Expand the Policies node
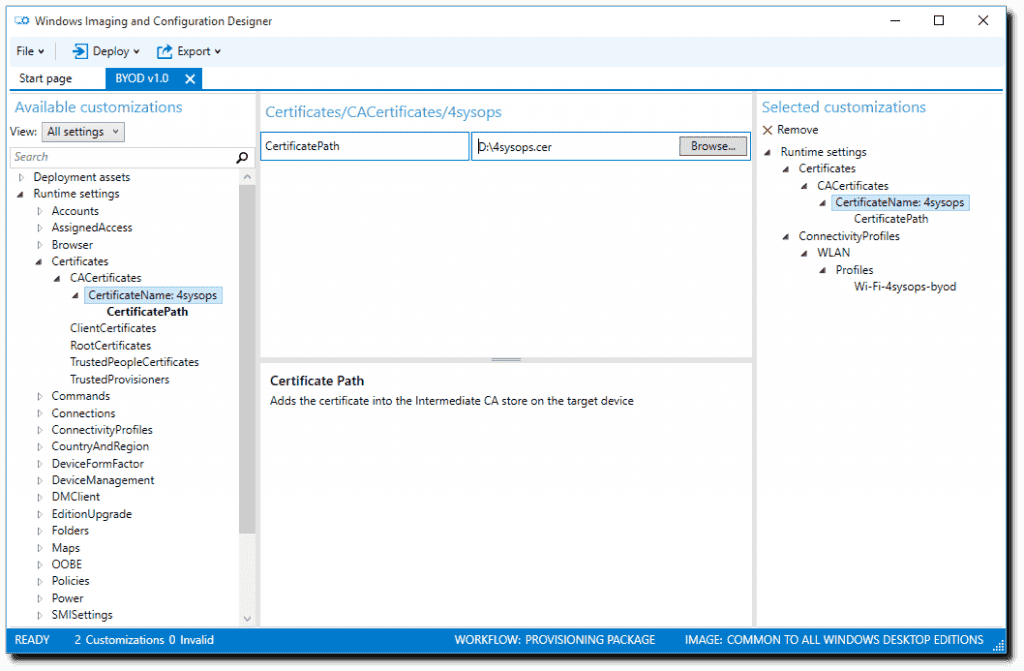 (x=40, y=581)
